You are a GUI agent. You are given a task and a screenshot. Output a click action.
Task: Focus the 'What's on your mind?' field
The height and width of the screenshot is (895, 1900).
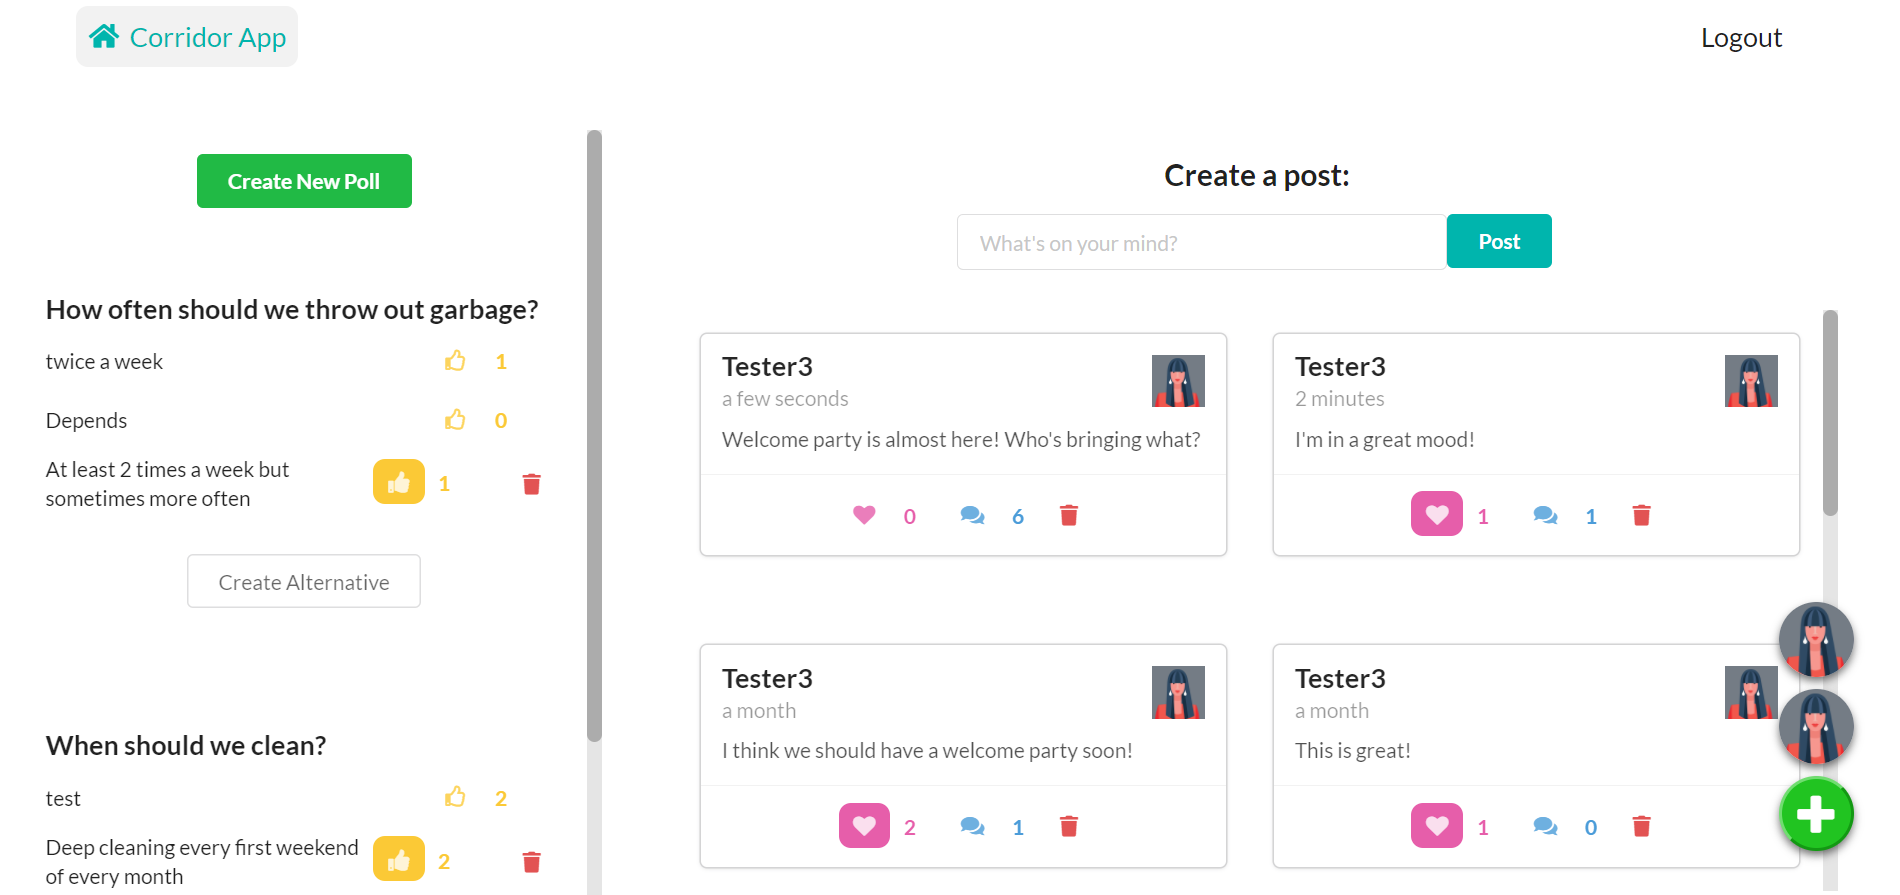click(1202, 242)
